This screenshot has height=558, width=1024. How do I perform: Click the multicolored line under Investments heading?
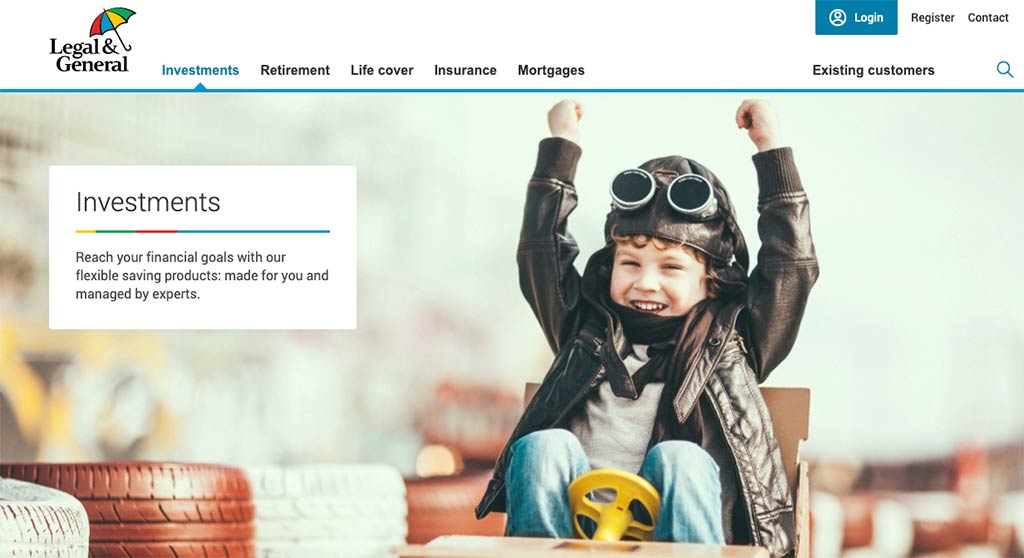click(x=202, y=231)
